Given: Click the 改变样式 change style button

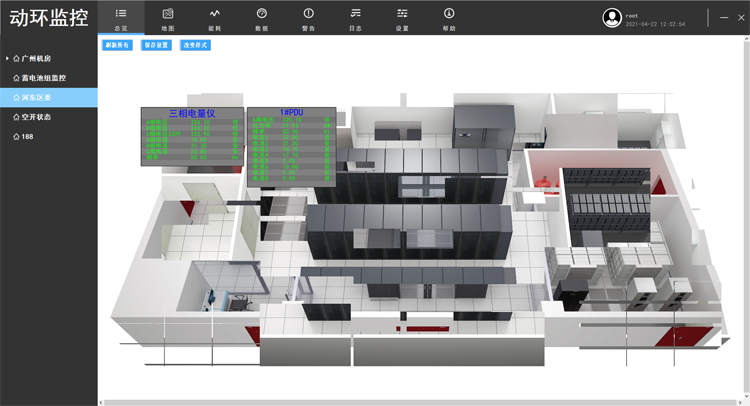Looking at the screenshot, I should point(195,45).
